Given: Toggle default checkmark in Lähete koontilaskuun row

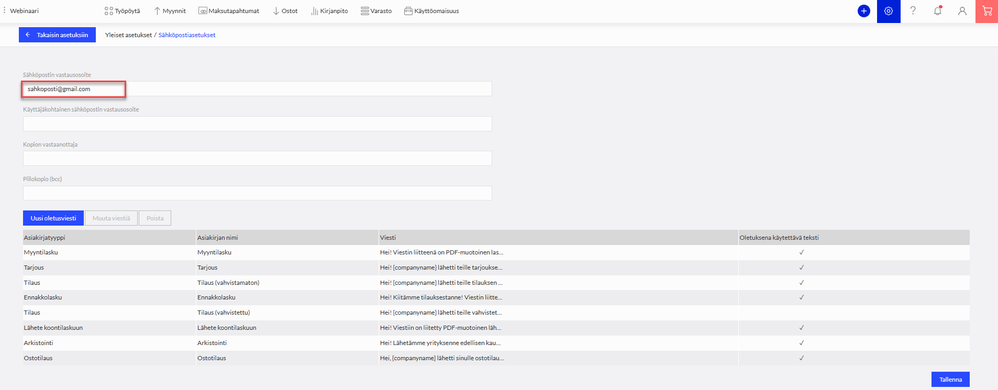Looking at the screenshot, I should [802, 328].
